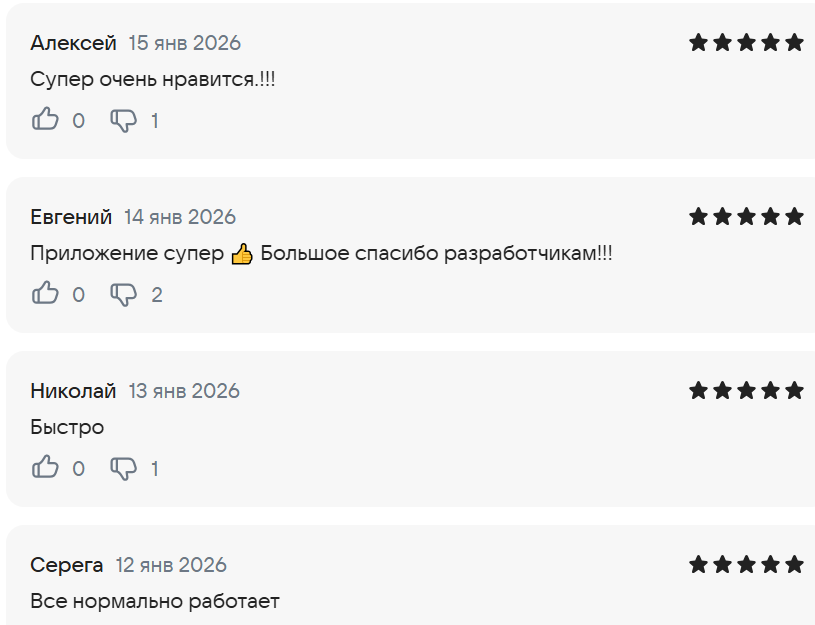Open reviewer name Алексей
This screenshot has width=815, height=625.
pos(73,43)
